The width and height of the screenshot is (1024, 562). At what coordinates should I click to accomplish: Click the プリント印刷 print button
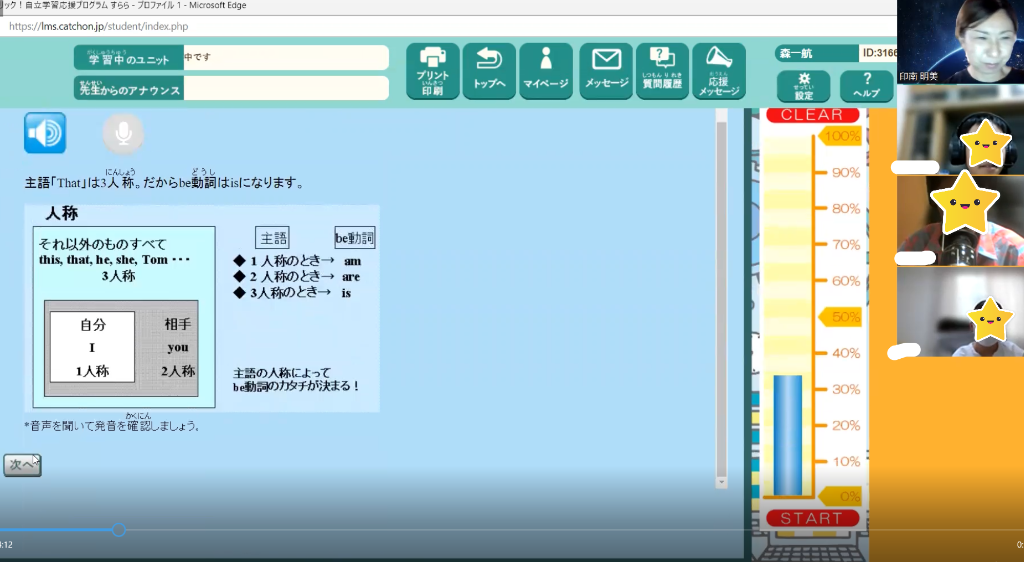[x=432, y=71]
